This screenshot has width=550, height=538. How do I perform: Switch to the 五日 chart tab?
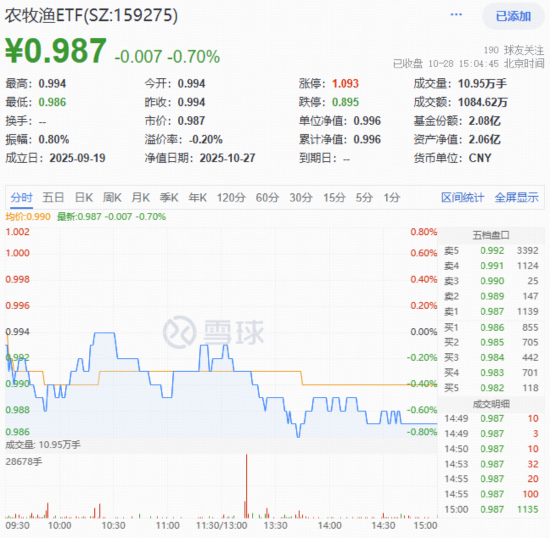tap(53, 197)
